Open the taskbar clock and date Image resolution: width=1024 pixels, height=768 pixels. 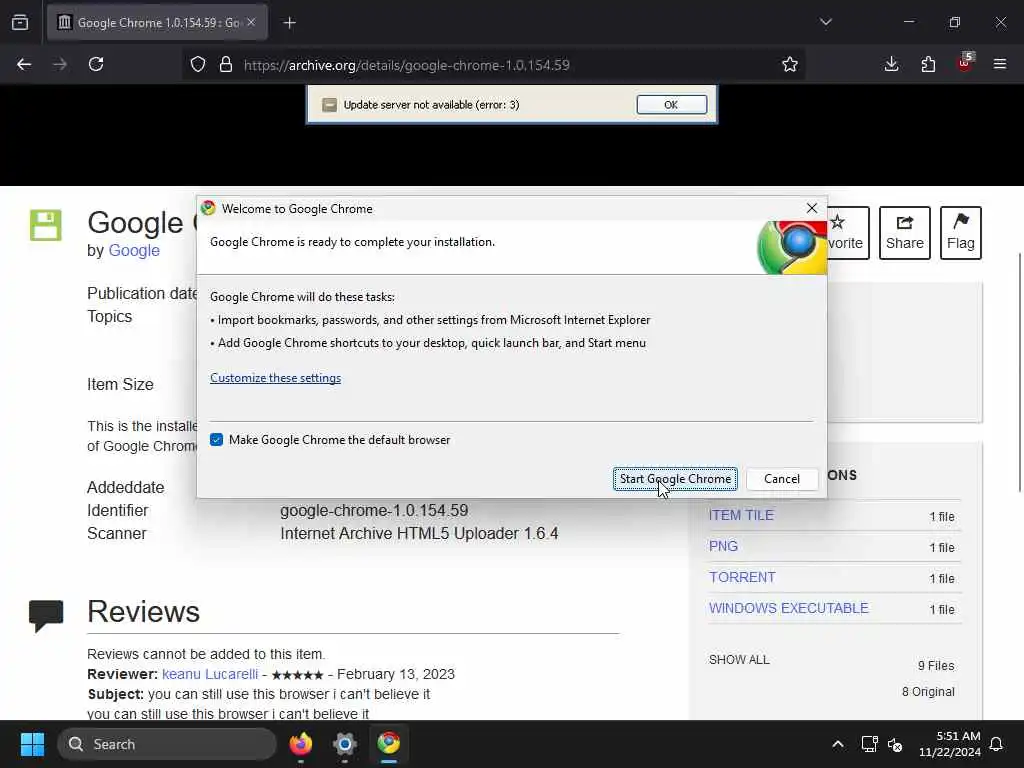(949, 744)
